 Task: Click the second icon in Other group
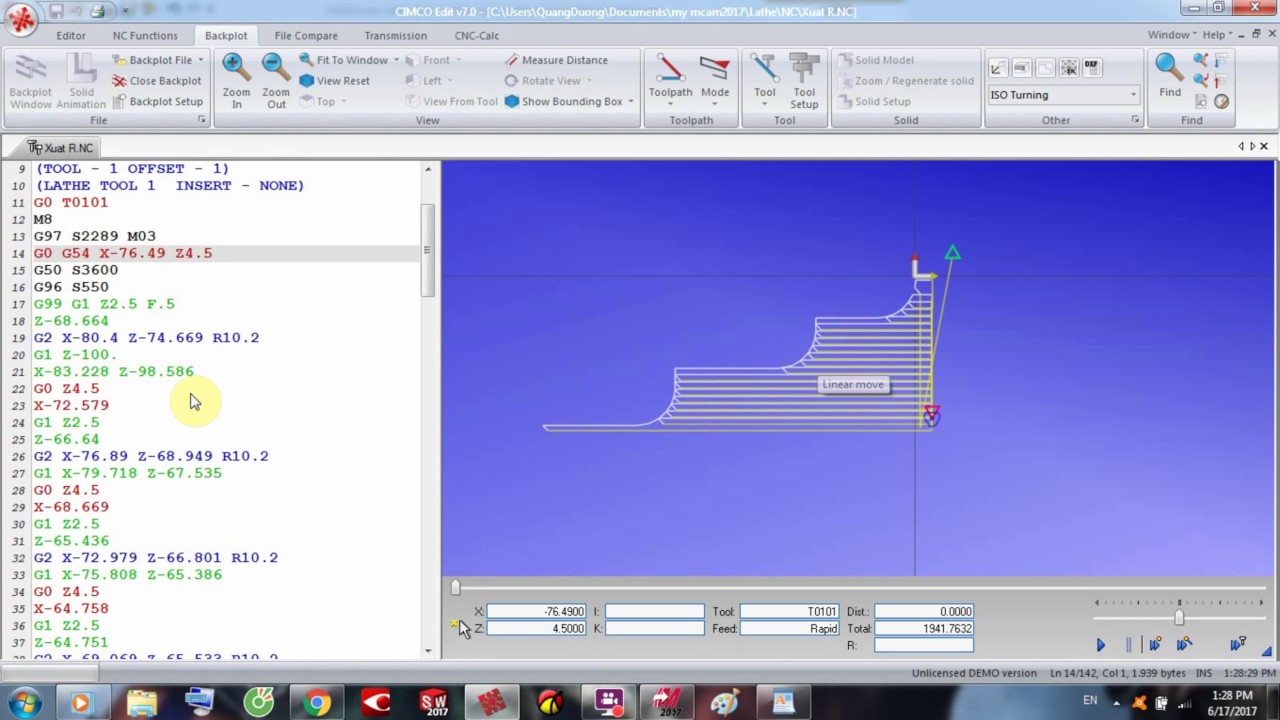pyautogui.click(x=1021, y=67)
